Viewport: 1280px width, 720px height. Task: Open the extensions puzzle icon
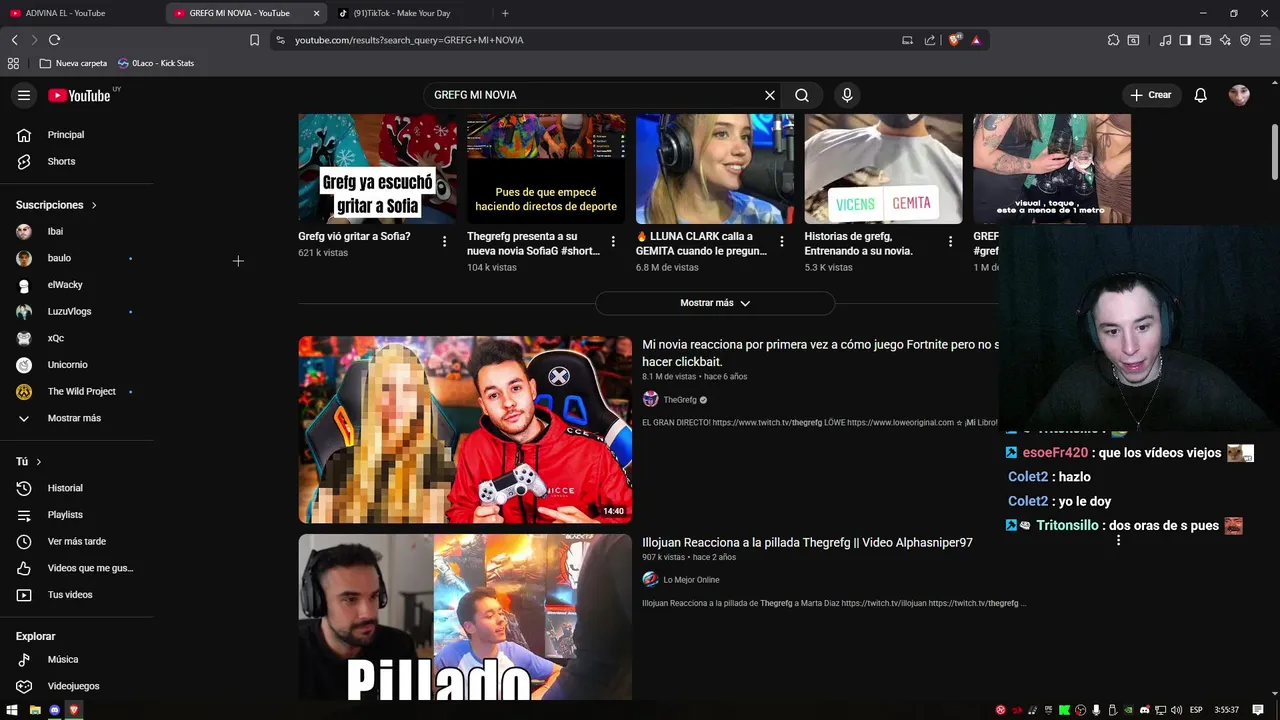click(x=1113, y=40)
